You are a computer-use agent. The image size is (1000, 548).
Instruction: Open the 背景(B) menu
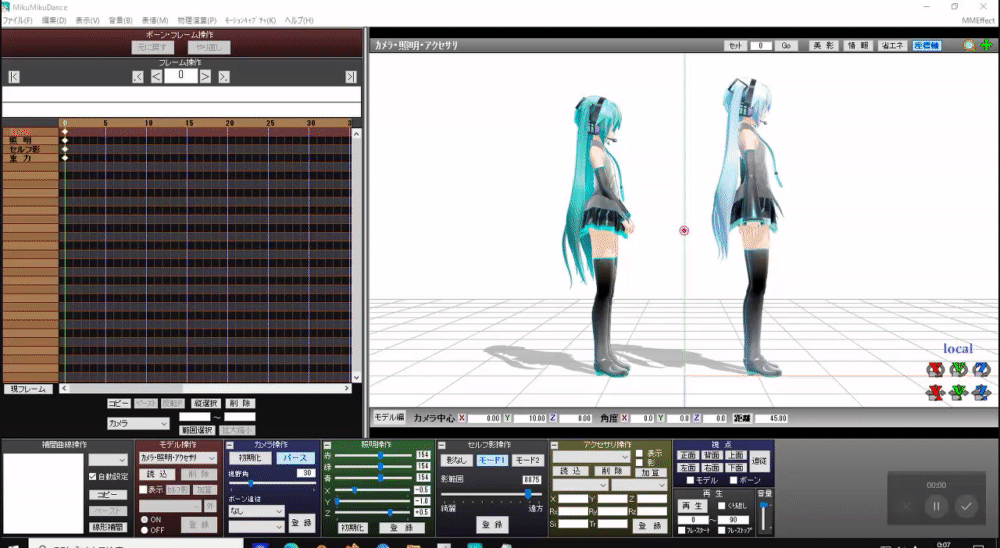pyautogui.click(x=121, y=20)
